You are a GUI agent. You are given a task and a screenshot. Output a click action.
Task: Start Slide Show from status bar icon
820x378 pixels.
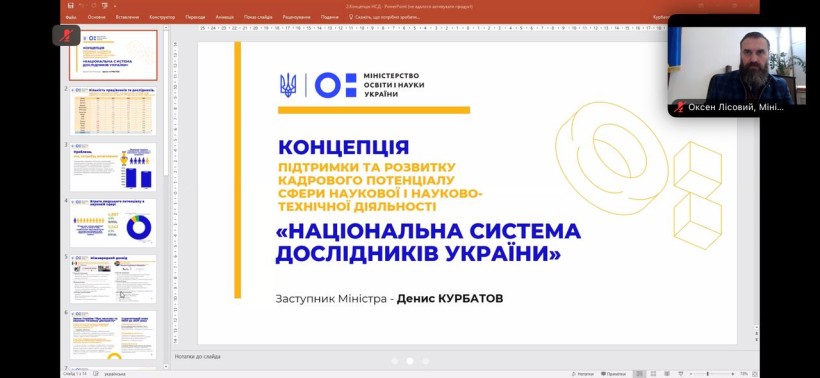click(681, 374)
